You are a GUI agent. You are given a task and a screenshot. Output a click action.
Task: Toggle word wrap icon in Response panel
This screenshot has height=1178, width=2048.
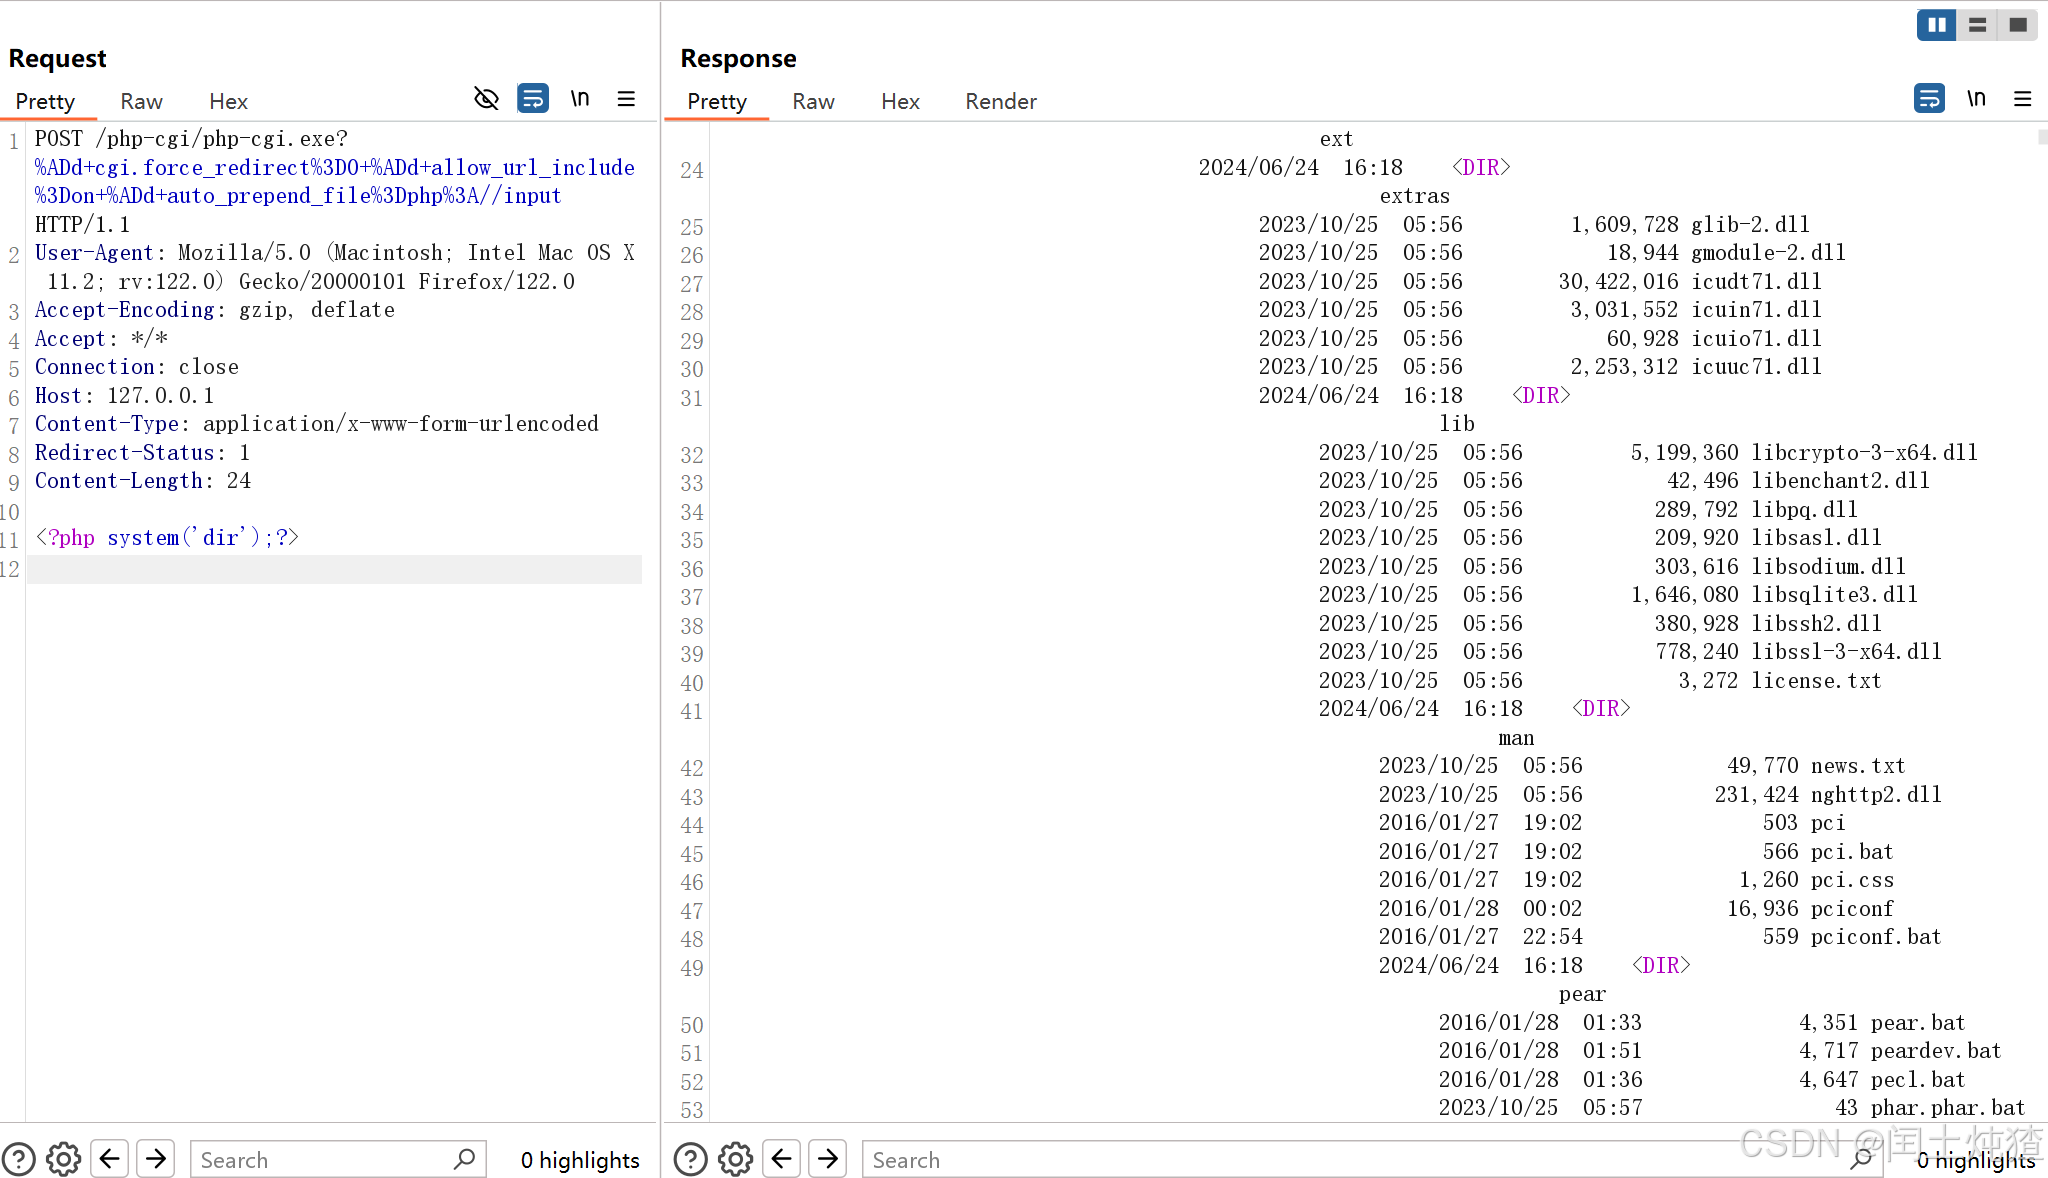point(1929,98)
